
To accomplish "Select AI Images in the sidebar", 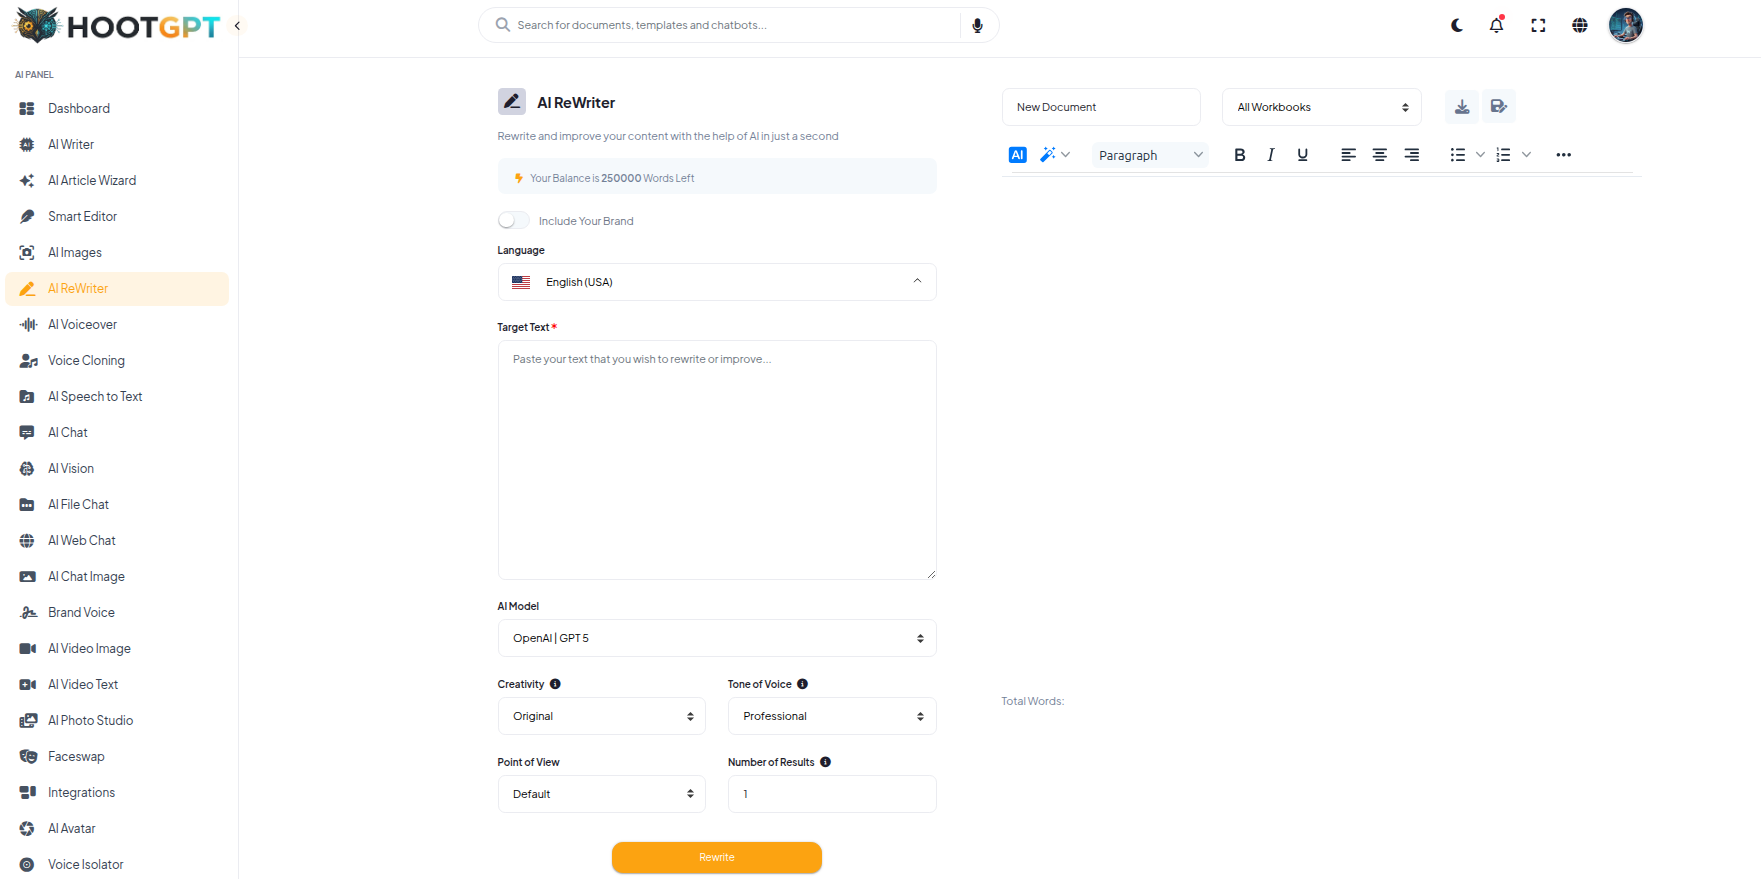I will pyautogui.click(x=117, y=252).
